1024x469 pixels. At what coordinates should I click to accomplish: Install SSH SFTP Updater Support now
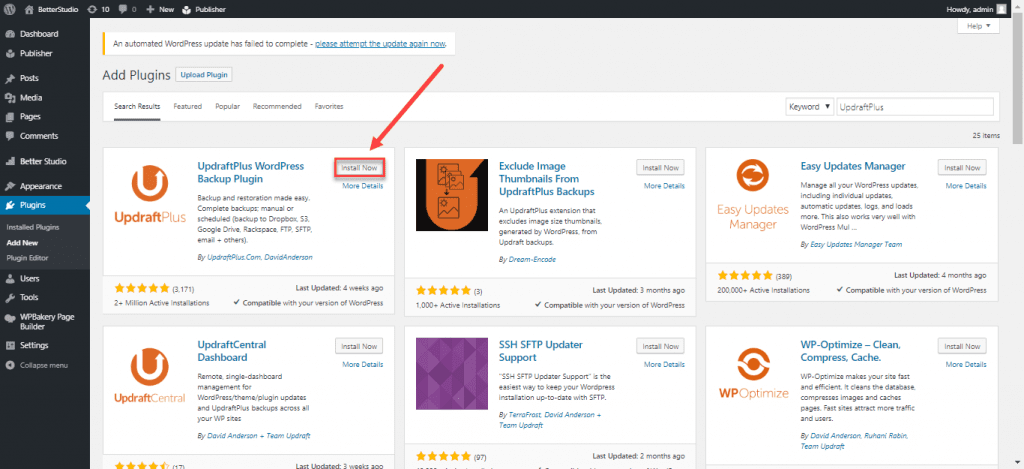[x=660, y=346]
